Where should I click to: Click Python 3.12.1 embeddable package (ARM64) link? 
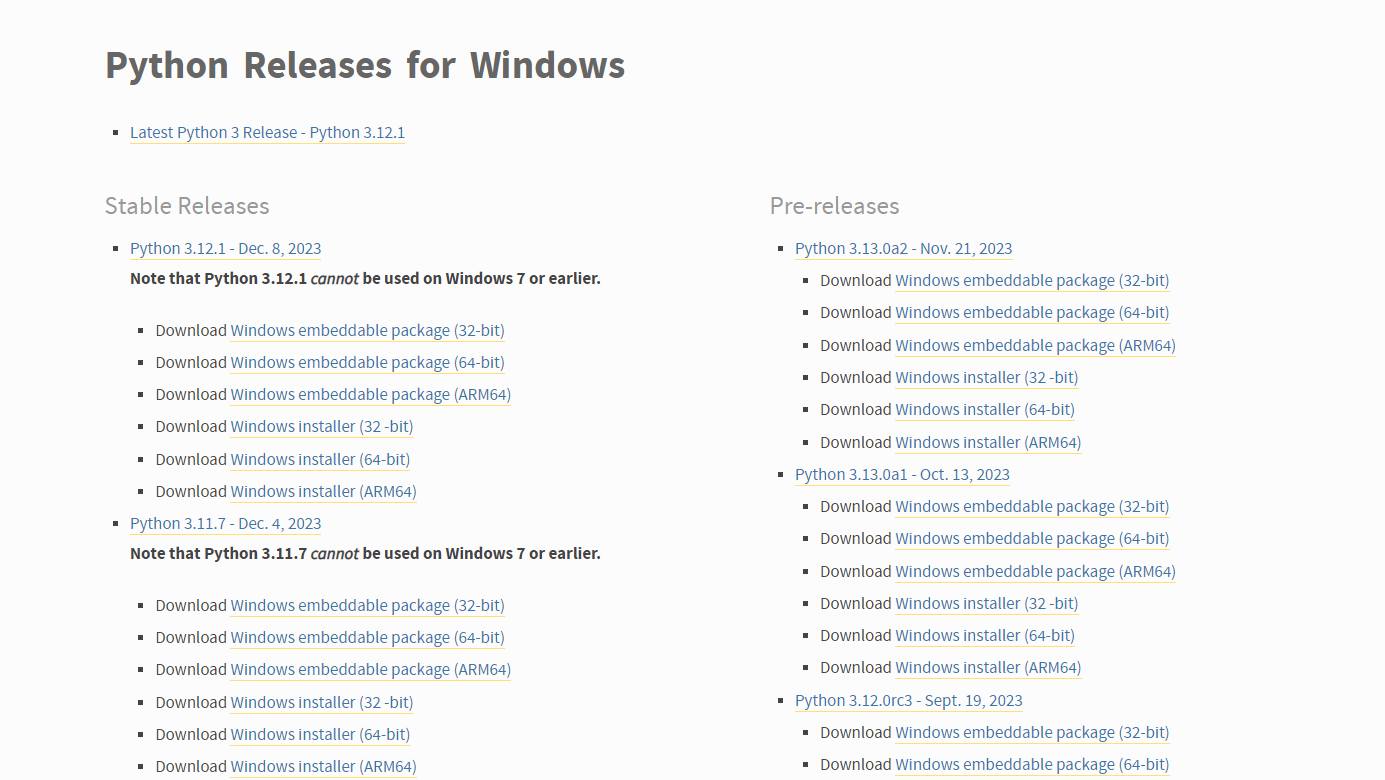click(x=370, y=395)
